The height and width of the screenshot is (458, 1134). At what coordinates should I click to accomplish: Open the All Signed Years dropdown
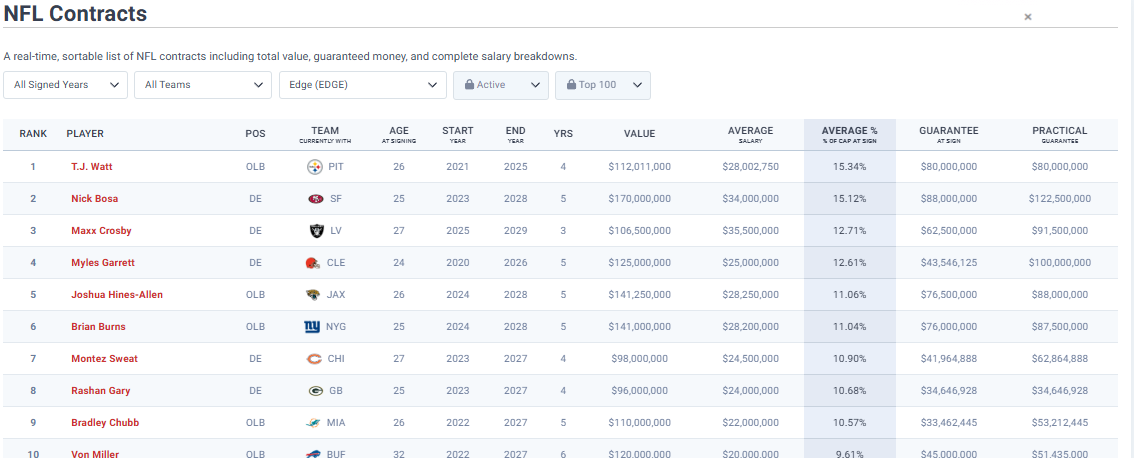point(66,85)
